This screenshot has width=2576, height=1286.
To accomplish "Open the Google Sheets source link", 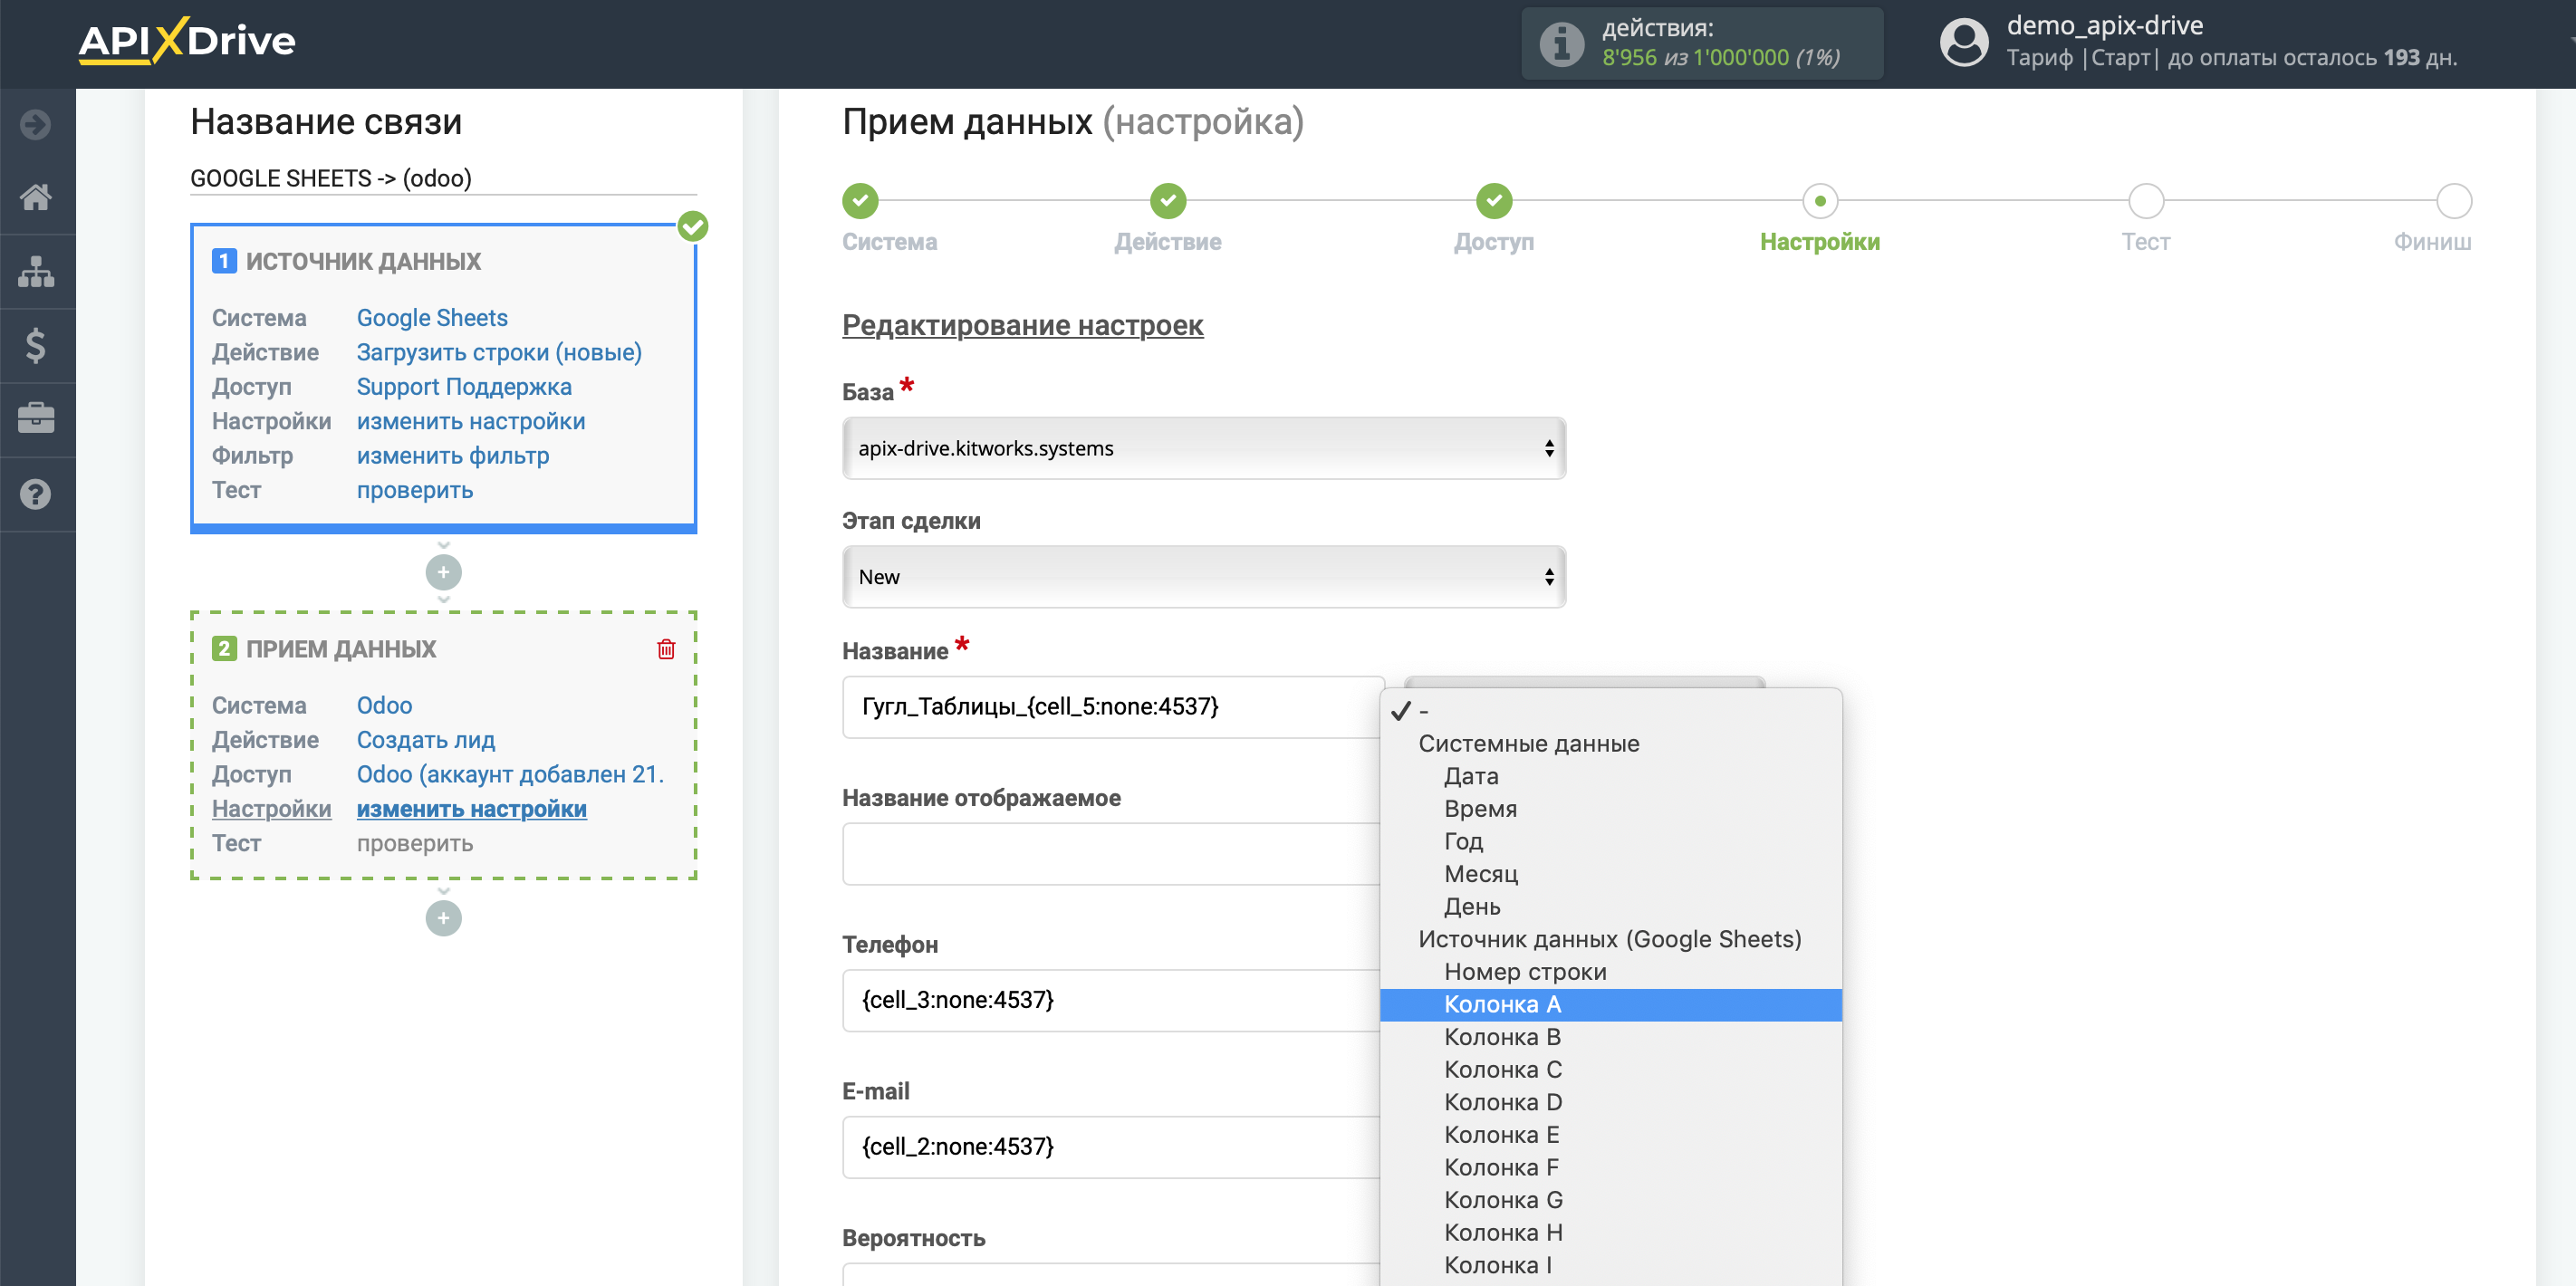I will [x=432, y=318].
